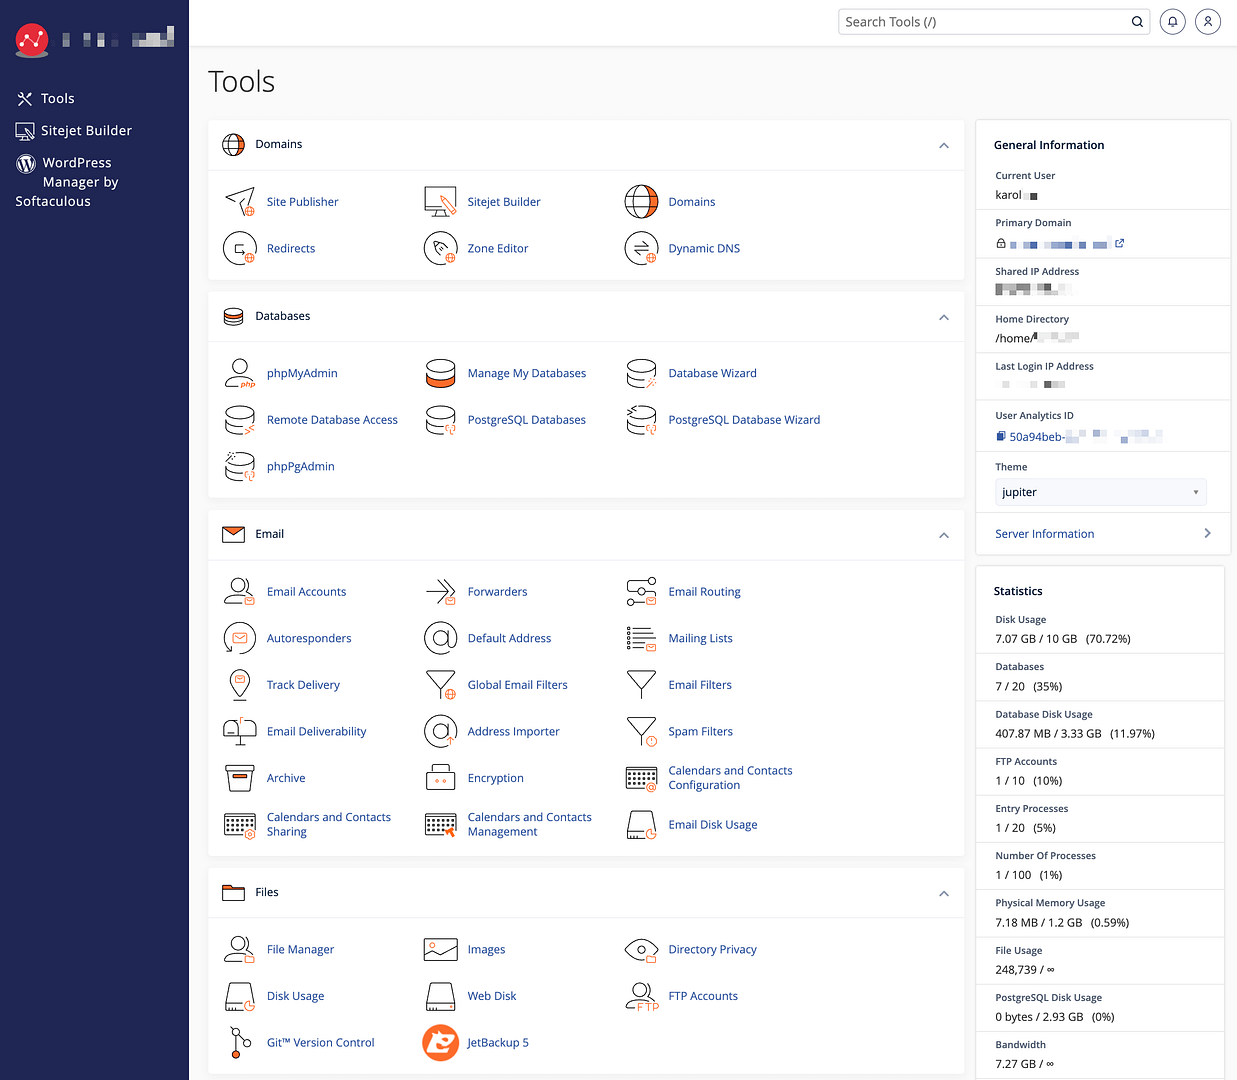1237x1080 pixels.
Task: Expand Server Information in the sidebar panel
Action: (x=1044, y=533)
